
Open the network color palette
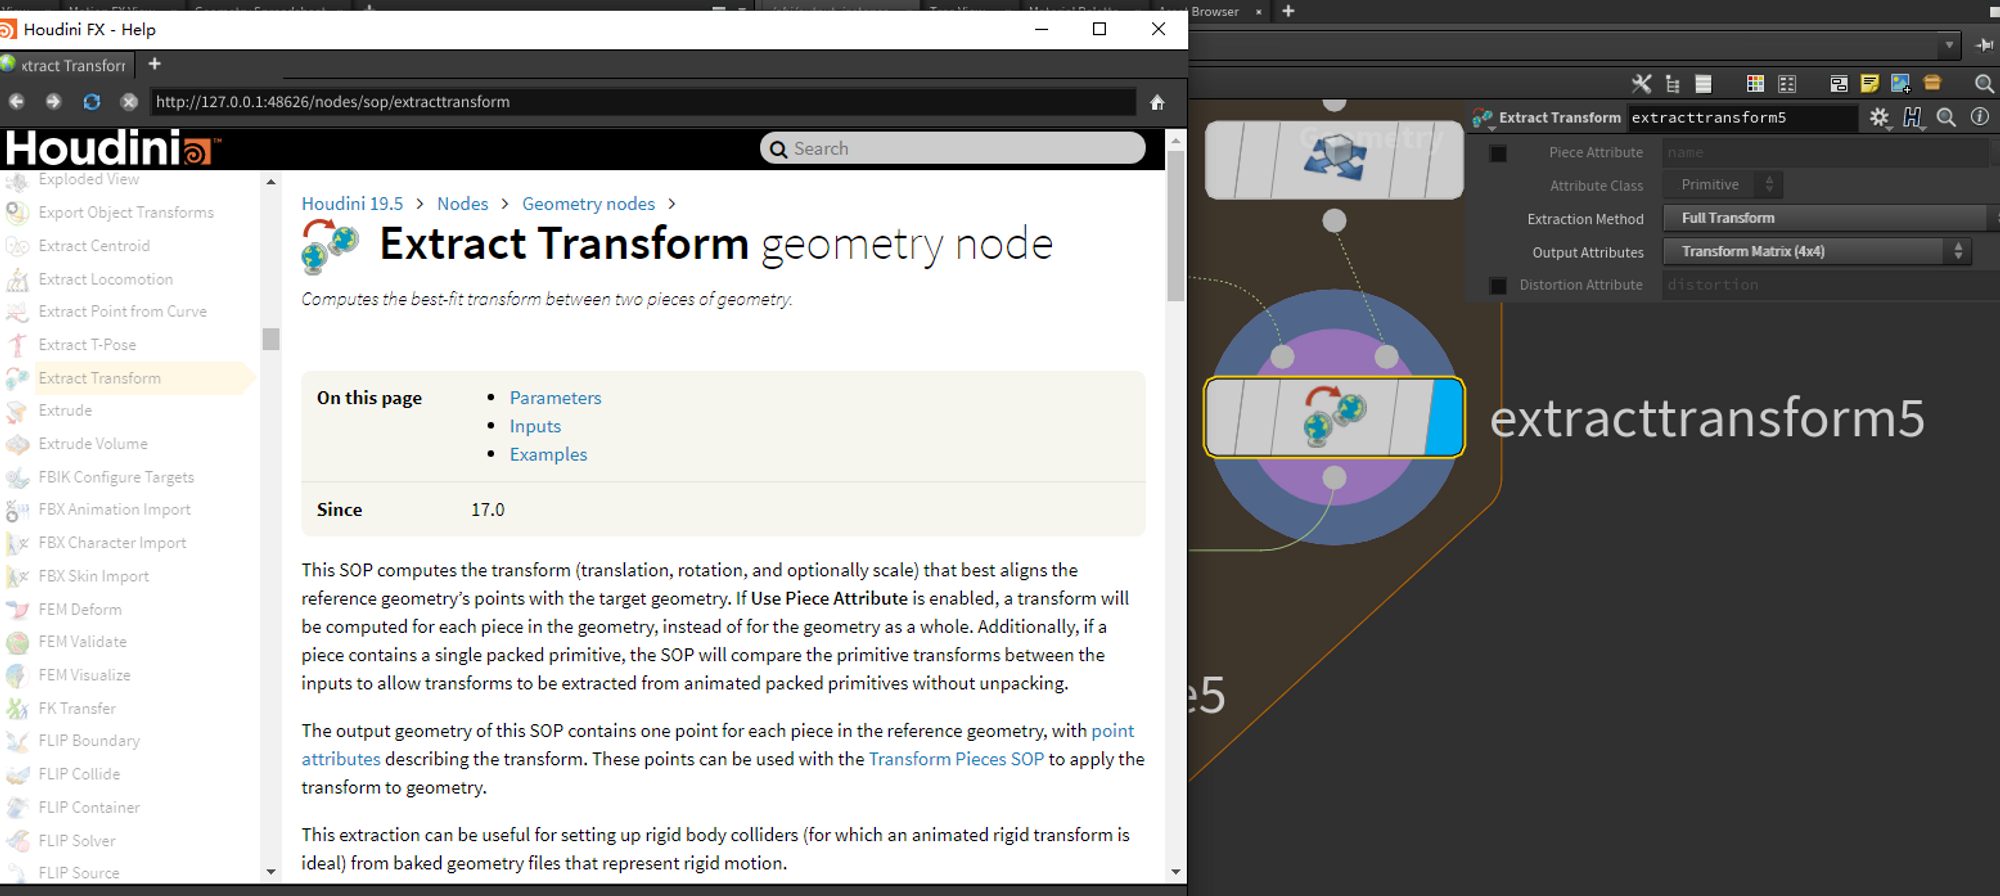click(1754, 84)
